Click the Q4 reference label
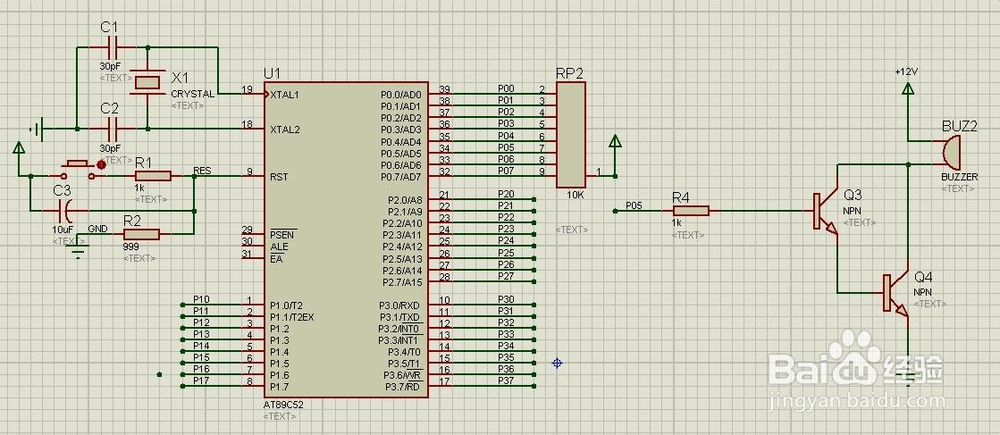The width and height of the screenshot is (1000, 435). [x=923, y=277]
